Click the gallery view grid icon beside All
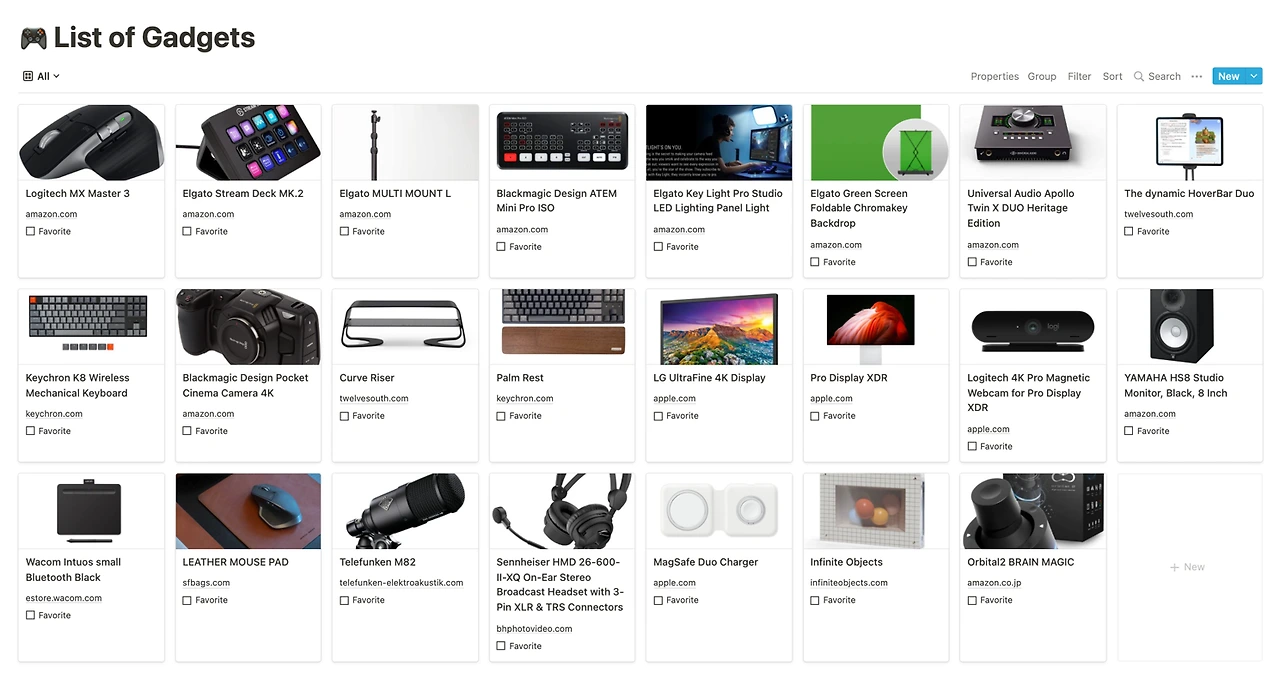Screen dimensions: 1280x679 28,76
